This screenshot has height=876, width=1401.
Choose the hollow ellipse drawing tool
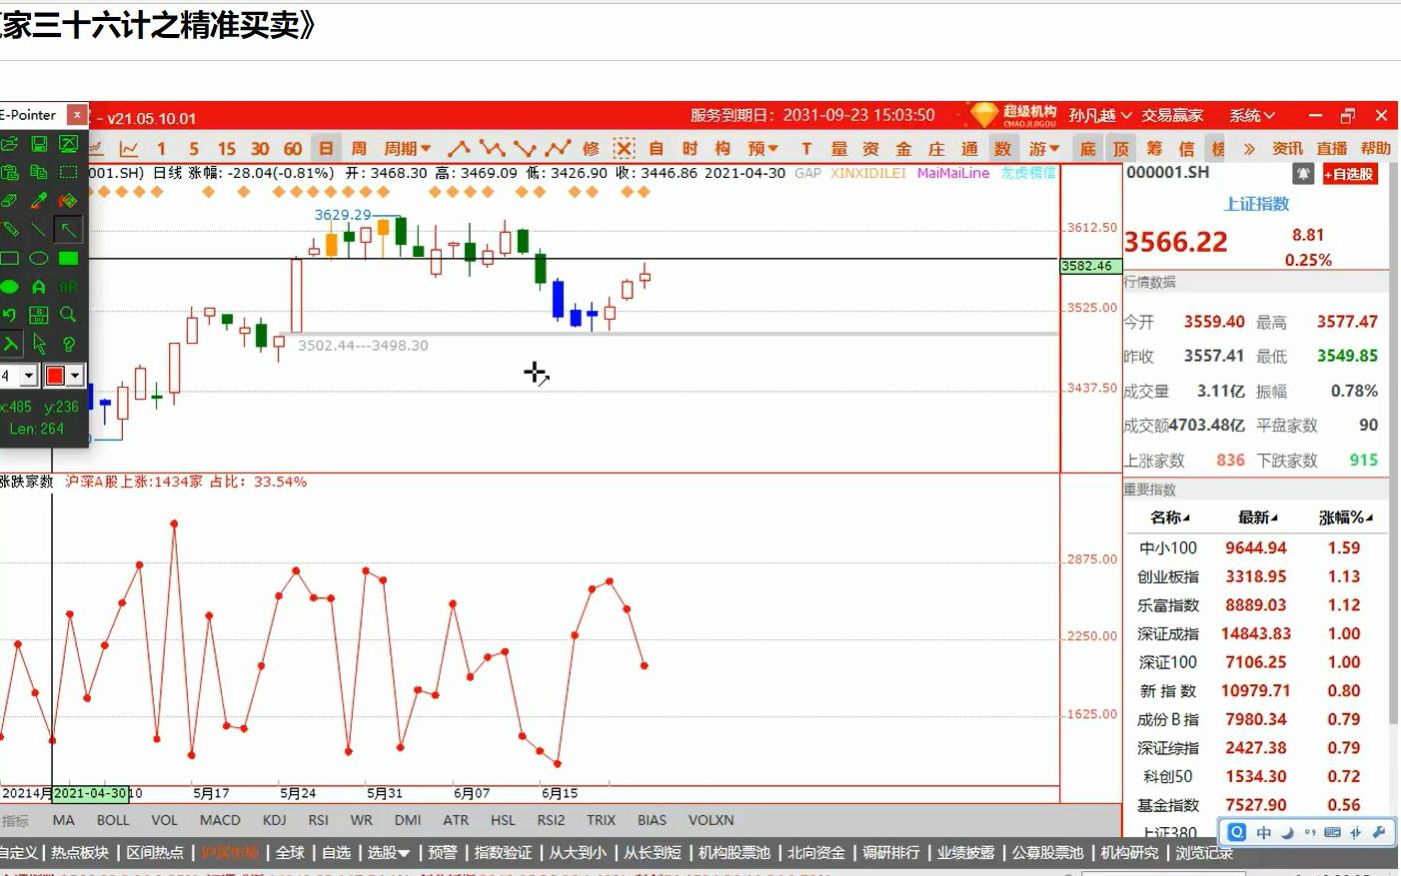pyautogui.click(x=39, y=258)
